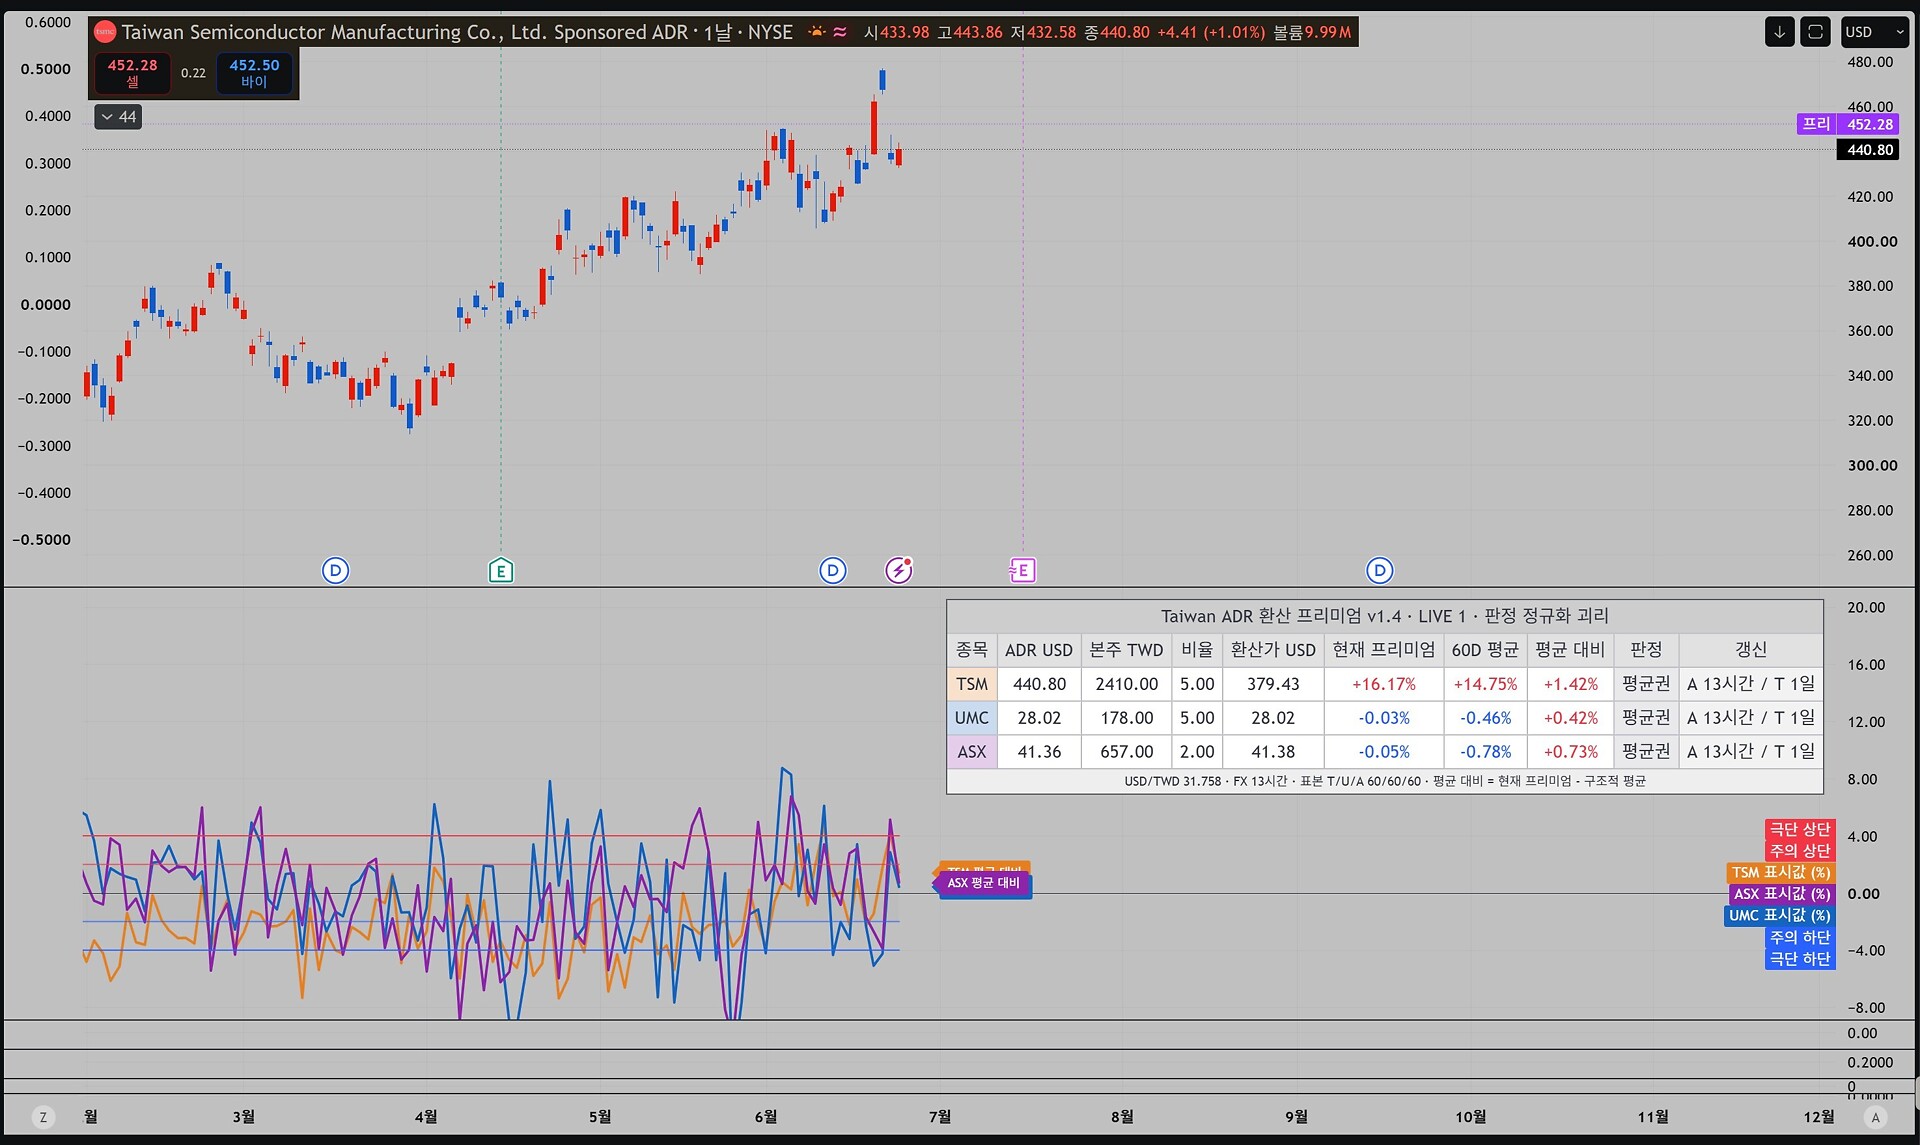Click the 'ASX 평균 대비' line label

[984, 884]
